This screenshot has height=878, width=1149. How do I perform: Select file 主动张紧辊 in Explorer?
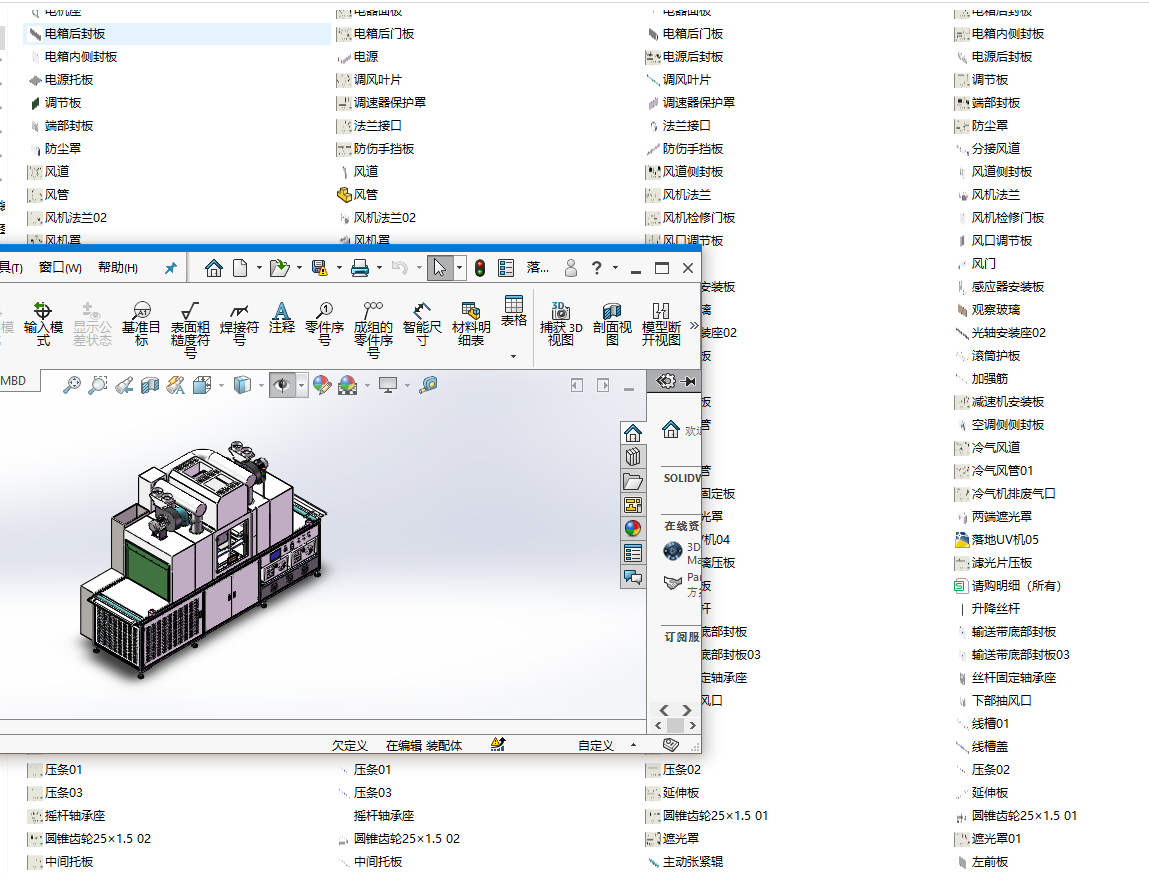685,862
